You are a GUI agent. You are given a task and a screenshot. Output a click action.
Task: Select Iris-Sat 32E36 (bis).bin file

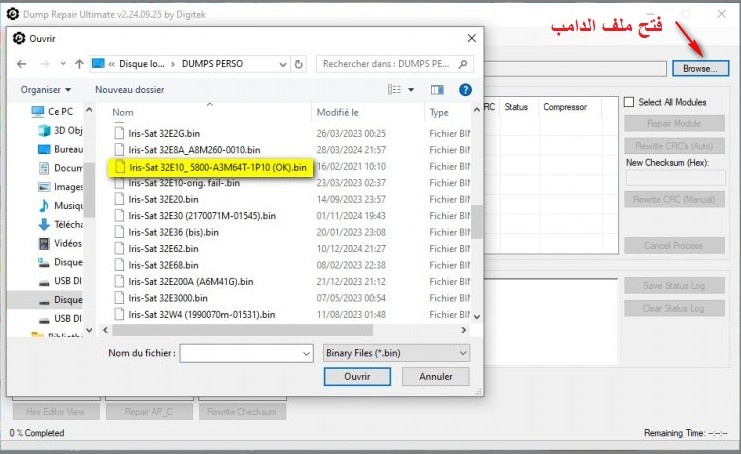[173, 232]
